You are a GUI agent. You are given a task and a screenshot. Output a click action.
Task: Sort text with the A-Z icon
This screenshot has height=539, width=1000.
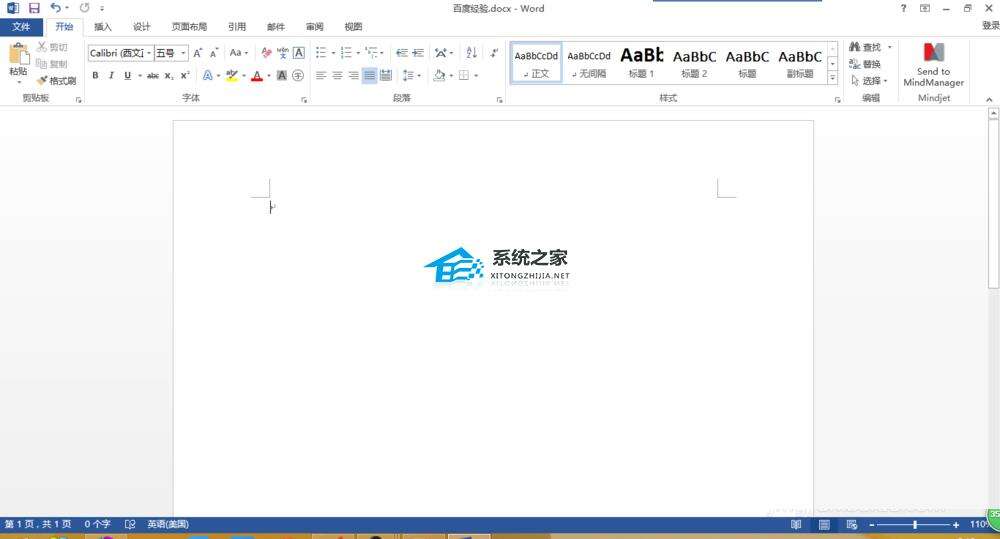coord(471,53)
